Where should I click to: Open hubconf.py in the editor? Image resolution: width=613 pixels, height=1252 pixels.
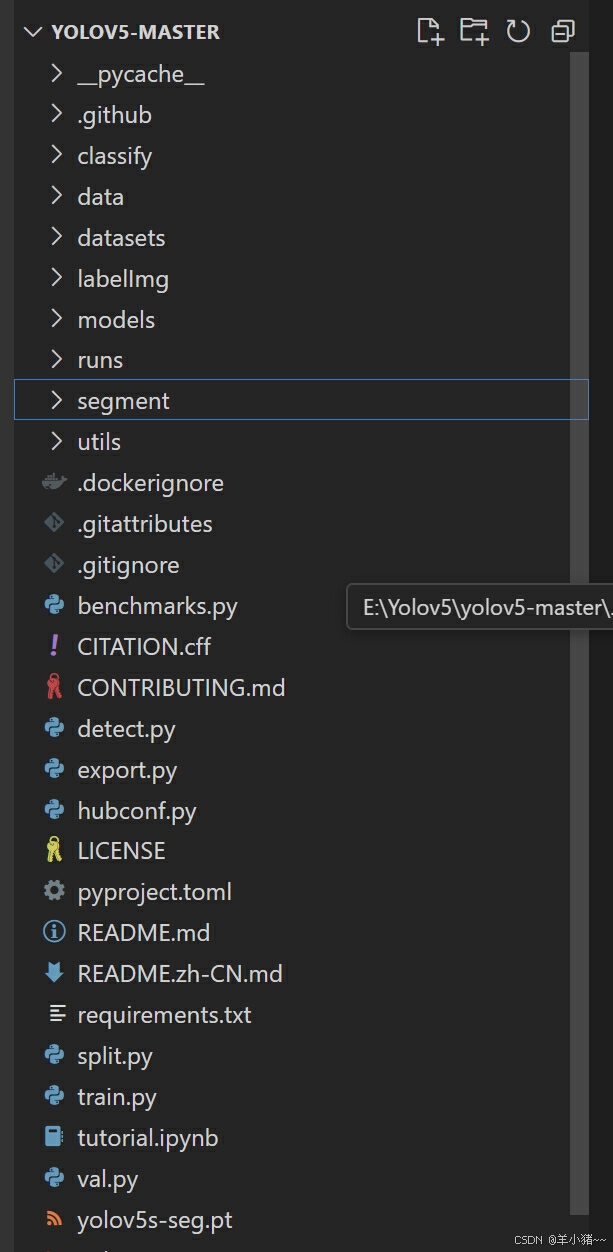tap(137, 811)
